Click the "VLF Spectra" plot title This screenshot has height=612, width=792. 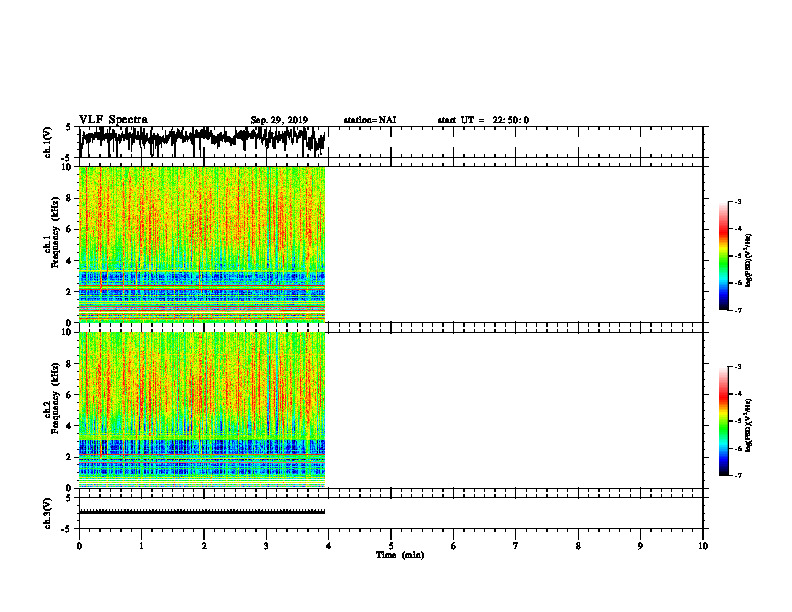(113, 120)
